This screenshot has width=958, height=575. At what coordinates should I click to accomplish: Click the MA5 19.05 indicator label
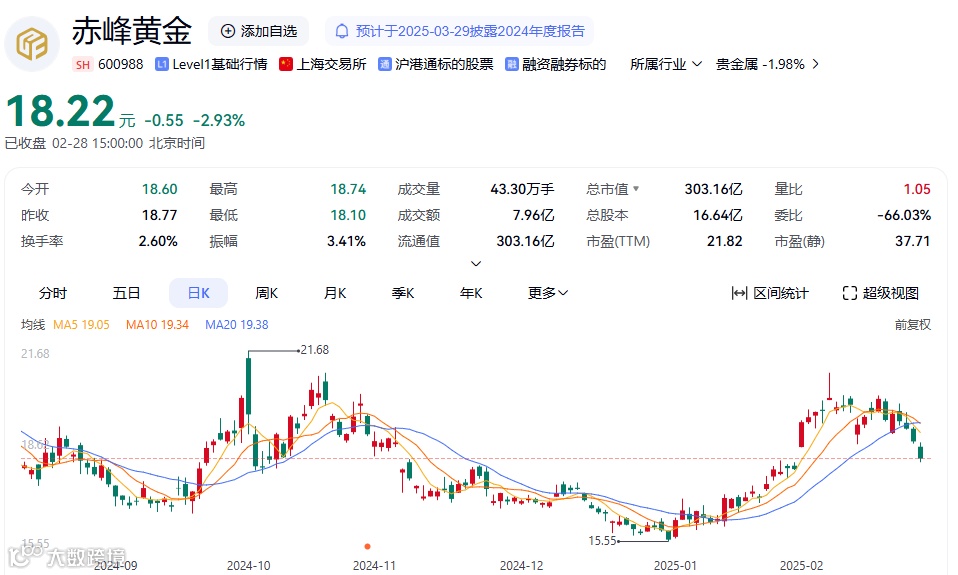81,324
